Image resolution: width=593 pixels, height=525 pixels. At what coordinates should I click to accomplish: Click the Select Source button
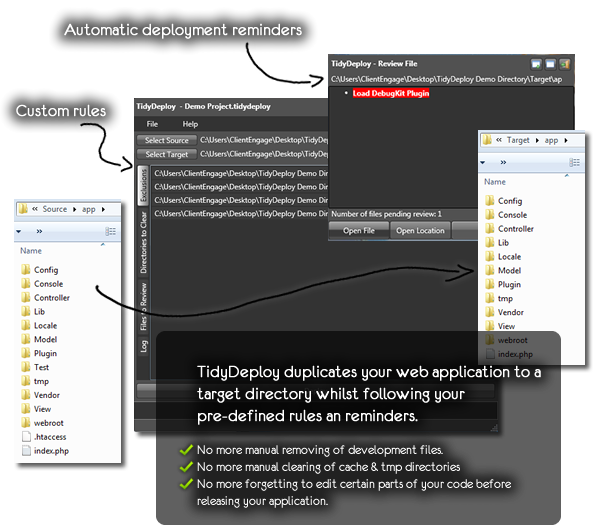click(x=167, y=140)
